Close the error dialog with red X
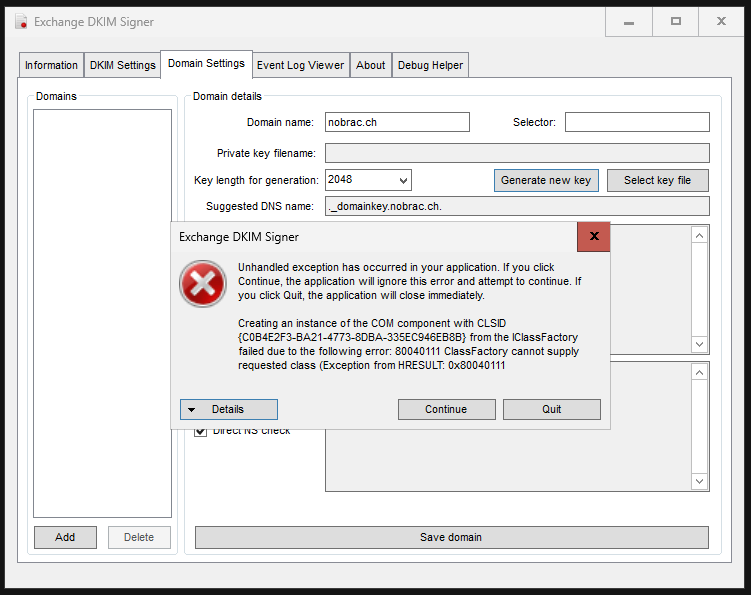The image size is (751, 595). 594,237
